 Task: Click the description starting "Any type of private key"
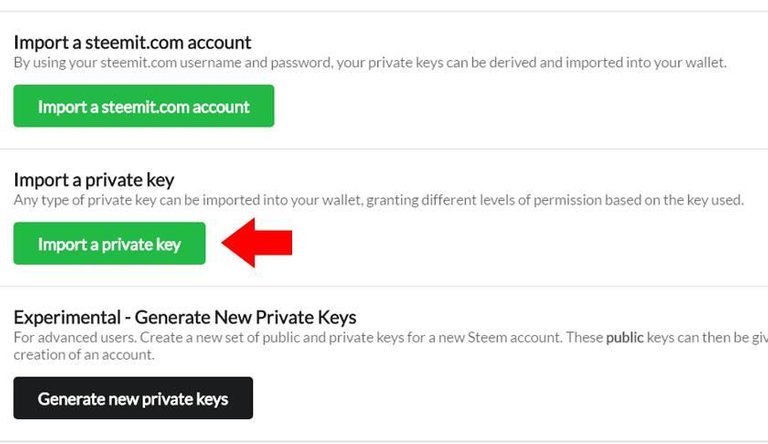point(378,200)
